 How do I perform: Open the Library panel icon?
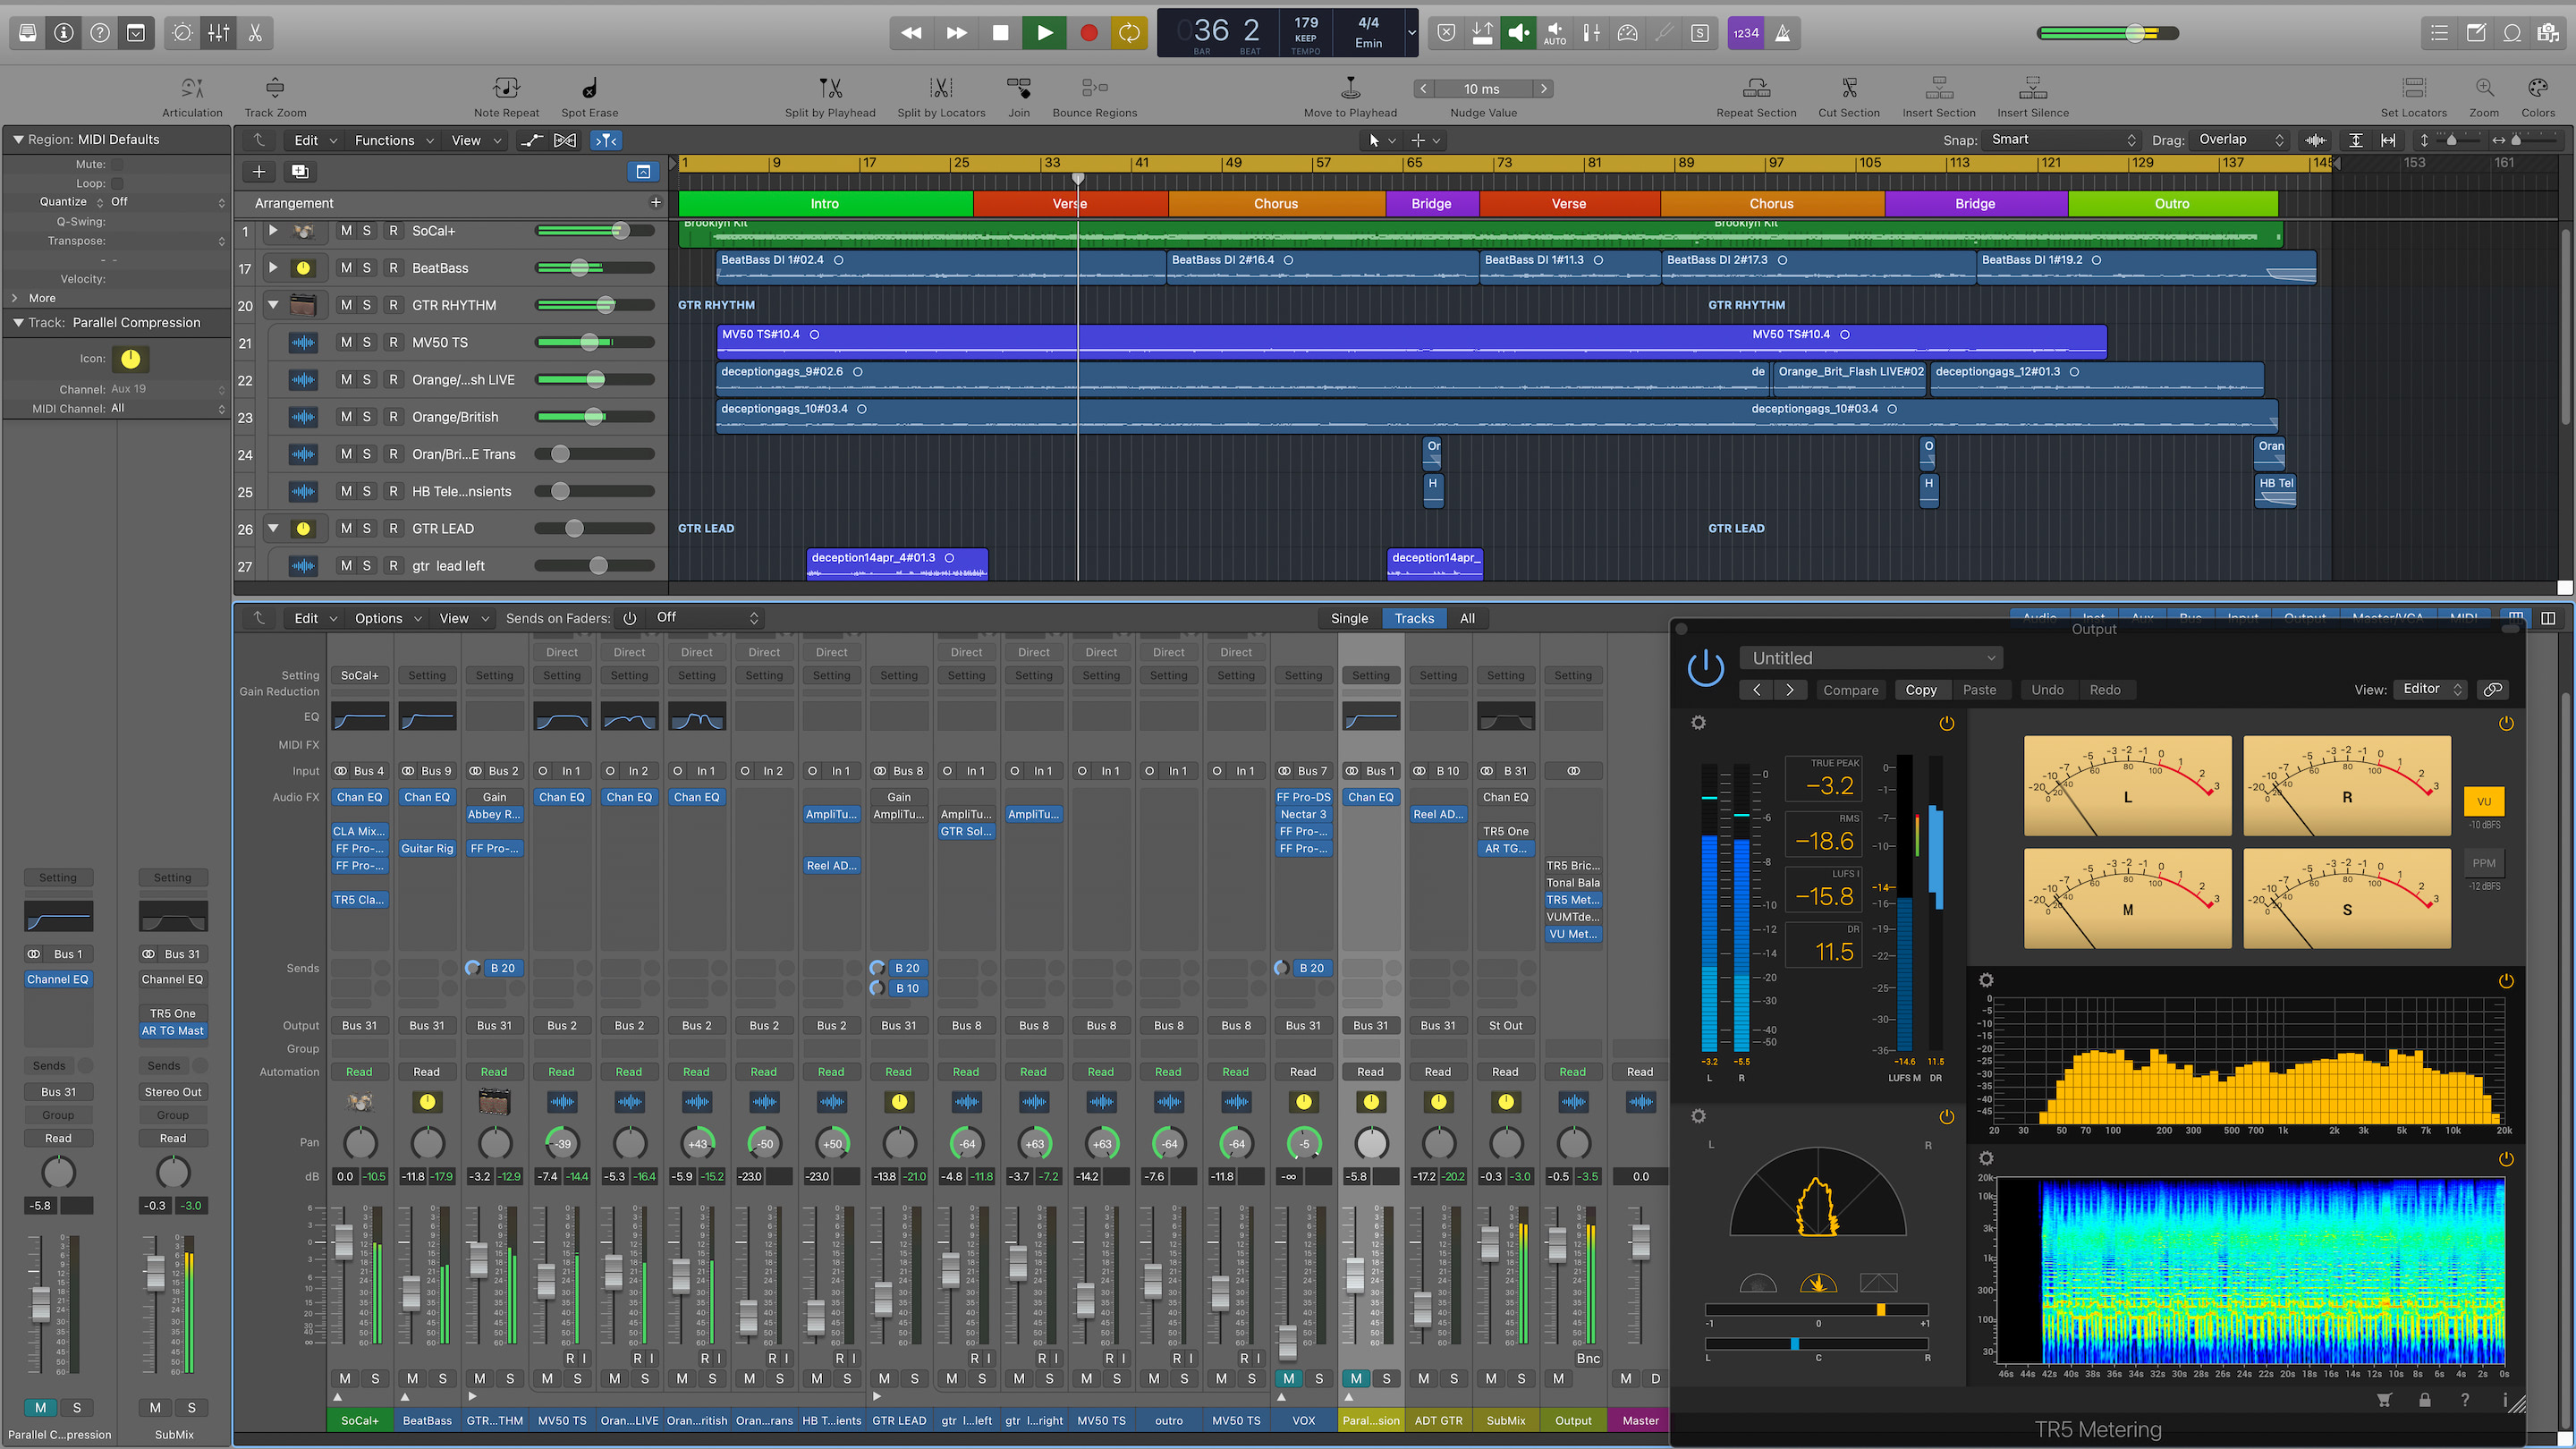point(28,33)
